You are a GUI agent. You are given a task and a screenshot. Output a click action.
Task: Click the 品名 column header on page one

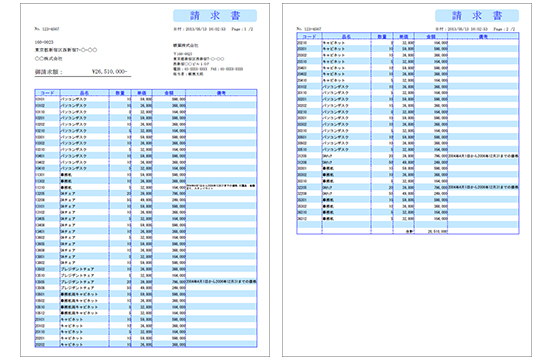click(85, 93)
